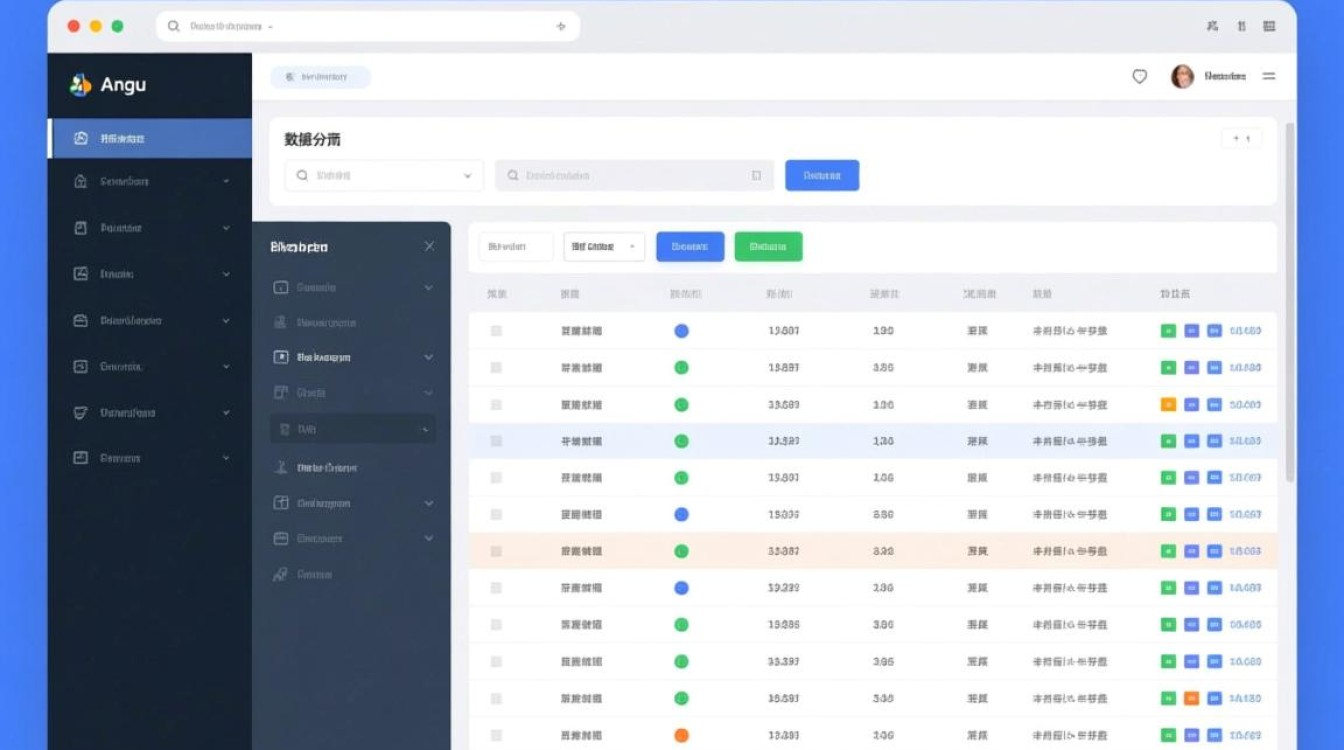Click the green status dot in the third row

(681, 404)
